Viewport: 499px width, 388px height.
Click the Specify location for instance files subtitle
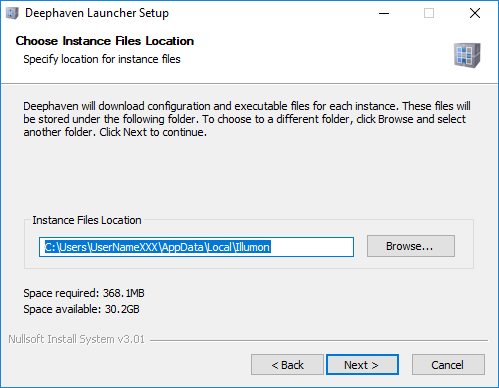[x=102, y=59]
